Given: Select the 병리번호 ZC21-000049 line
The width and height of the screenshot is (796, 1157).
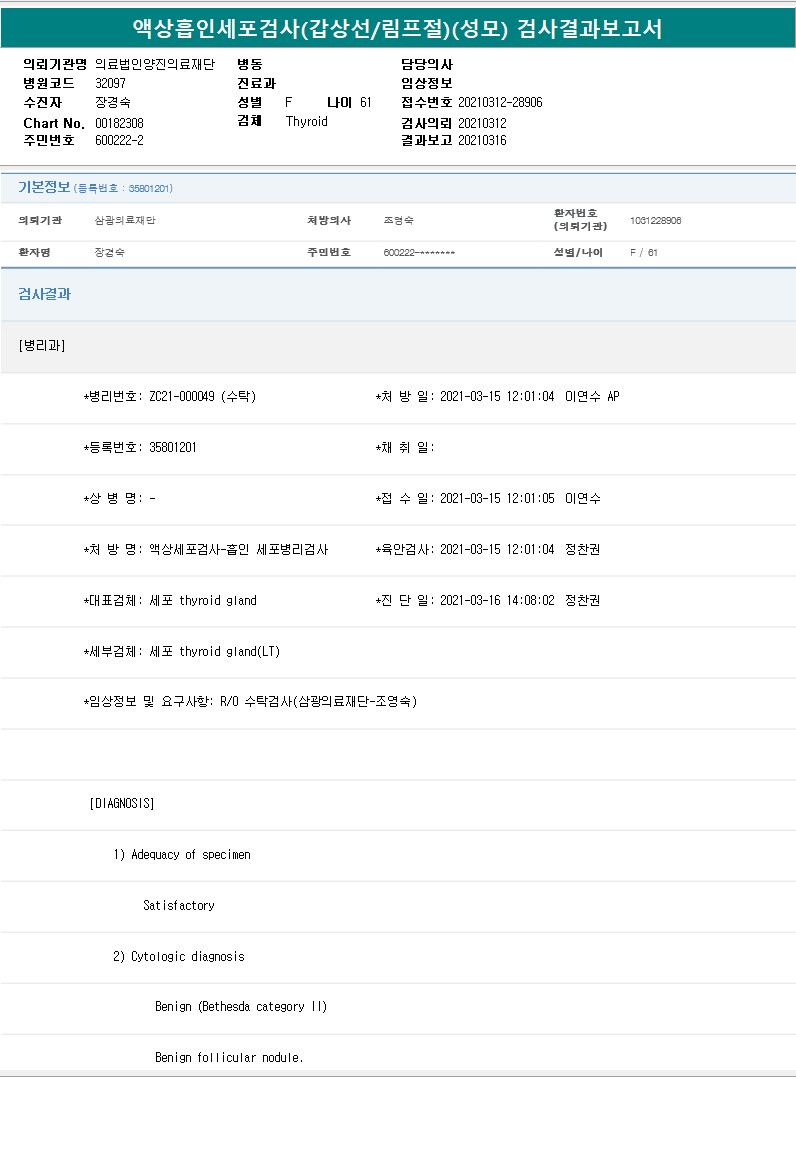Looking at the screenshot, I should tap(170, 397).
